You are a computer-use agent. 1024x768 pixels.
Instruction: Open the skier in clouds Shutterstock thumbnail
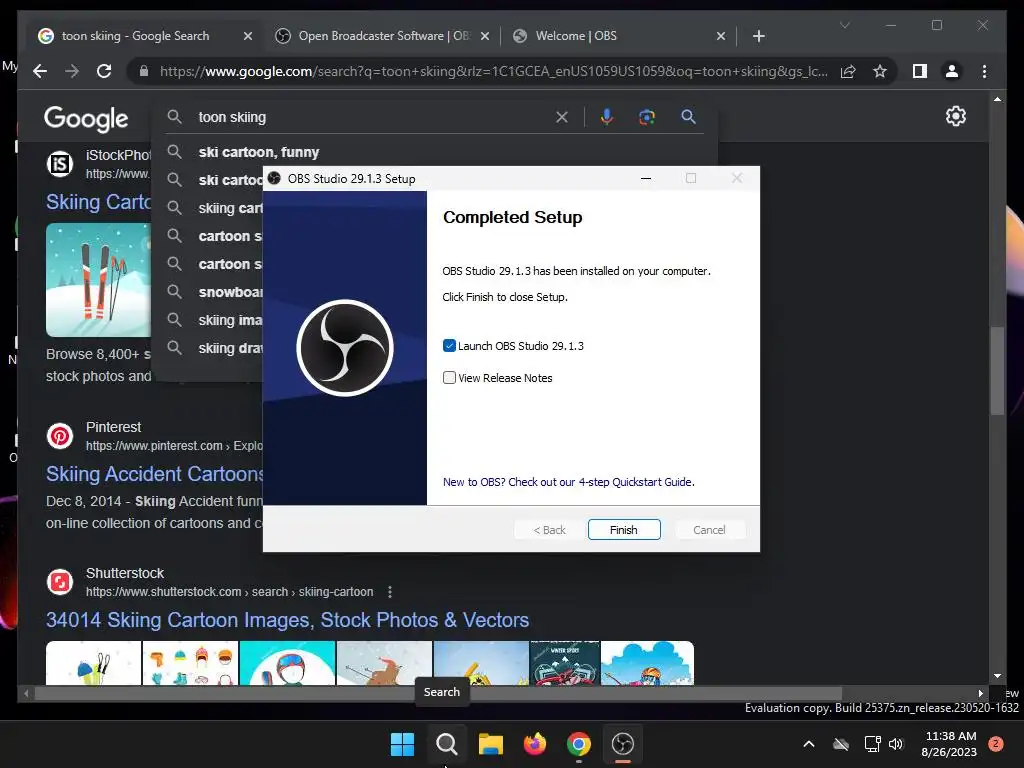[x=647, y=663]
